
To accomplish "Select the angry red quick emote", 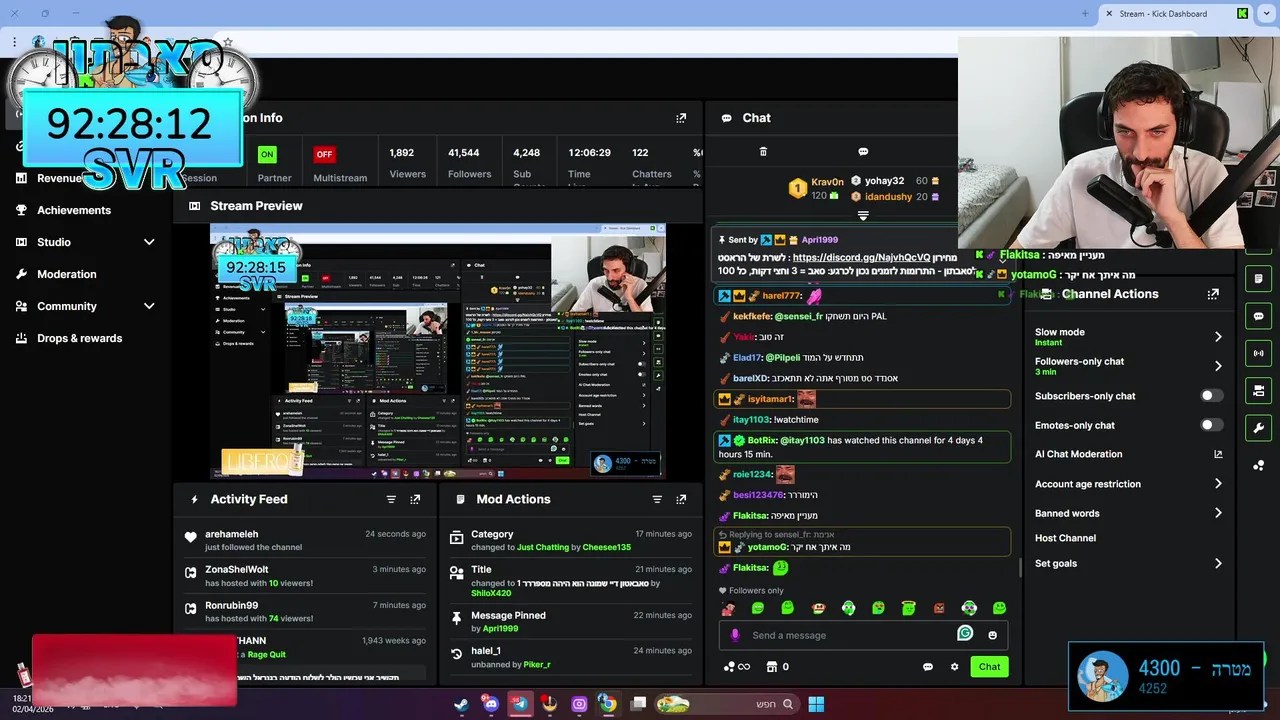I will [x=939, y=608].
